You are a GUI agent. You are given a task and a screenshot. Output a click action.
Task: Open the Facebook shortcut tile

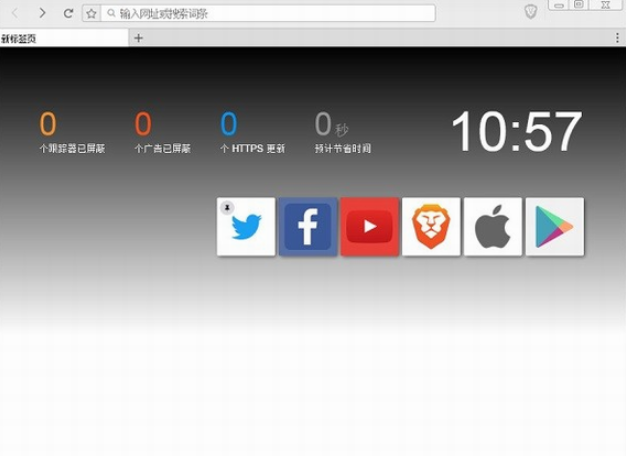pyautogui.click(x=308, y=227)
